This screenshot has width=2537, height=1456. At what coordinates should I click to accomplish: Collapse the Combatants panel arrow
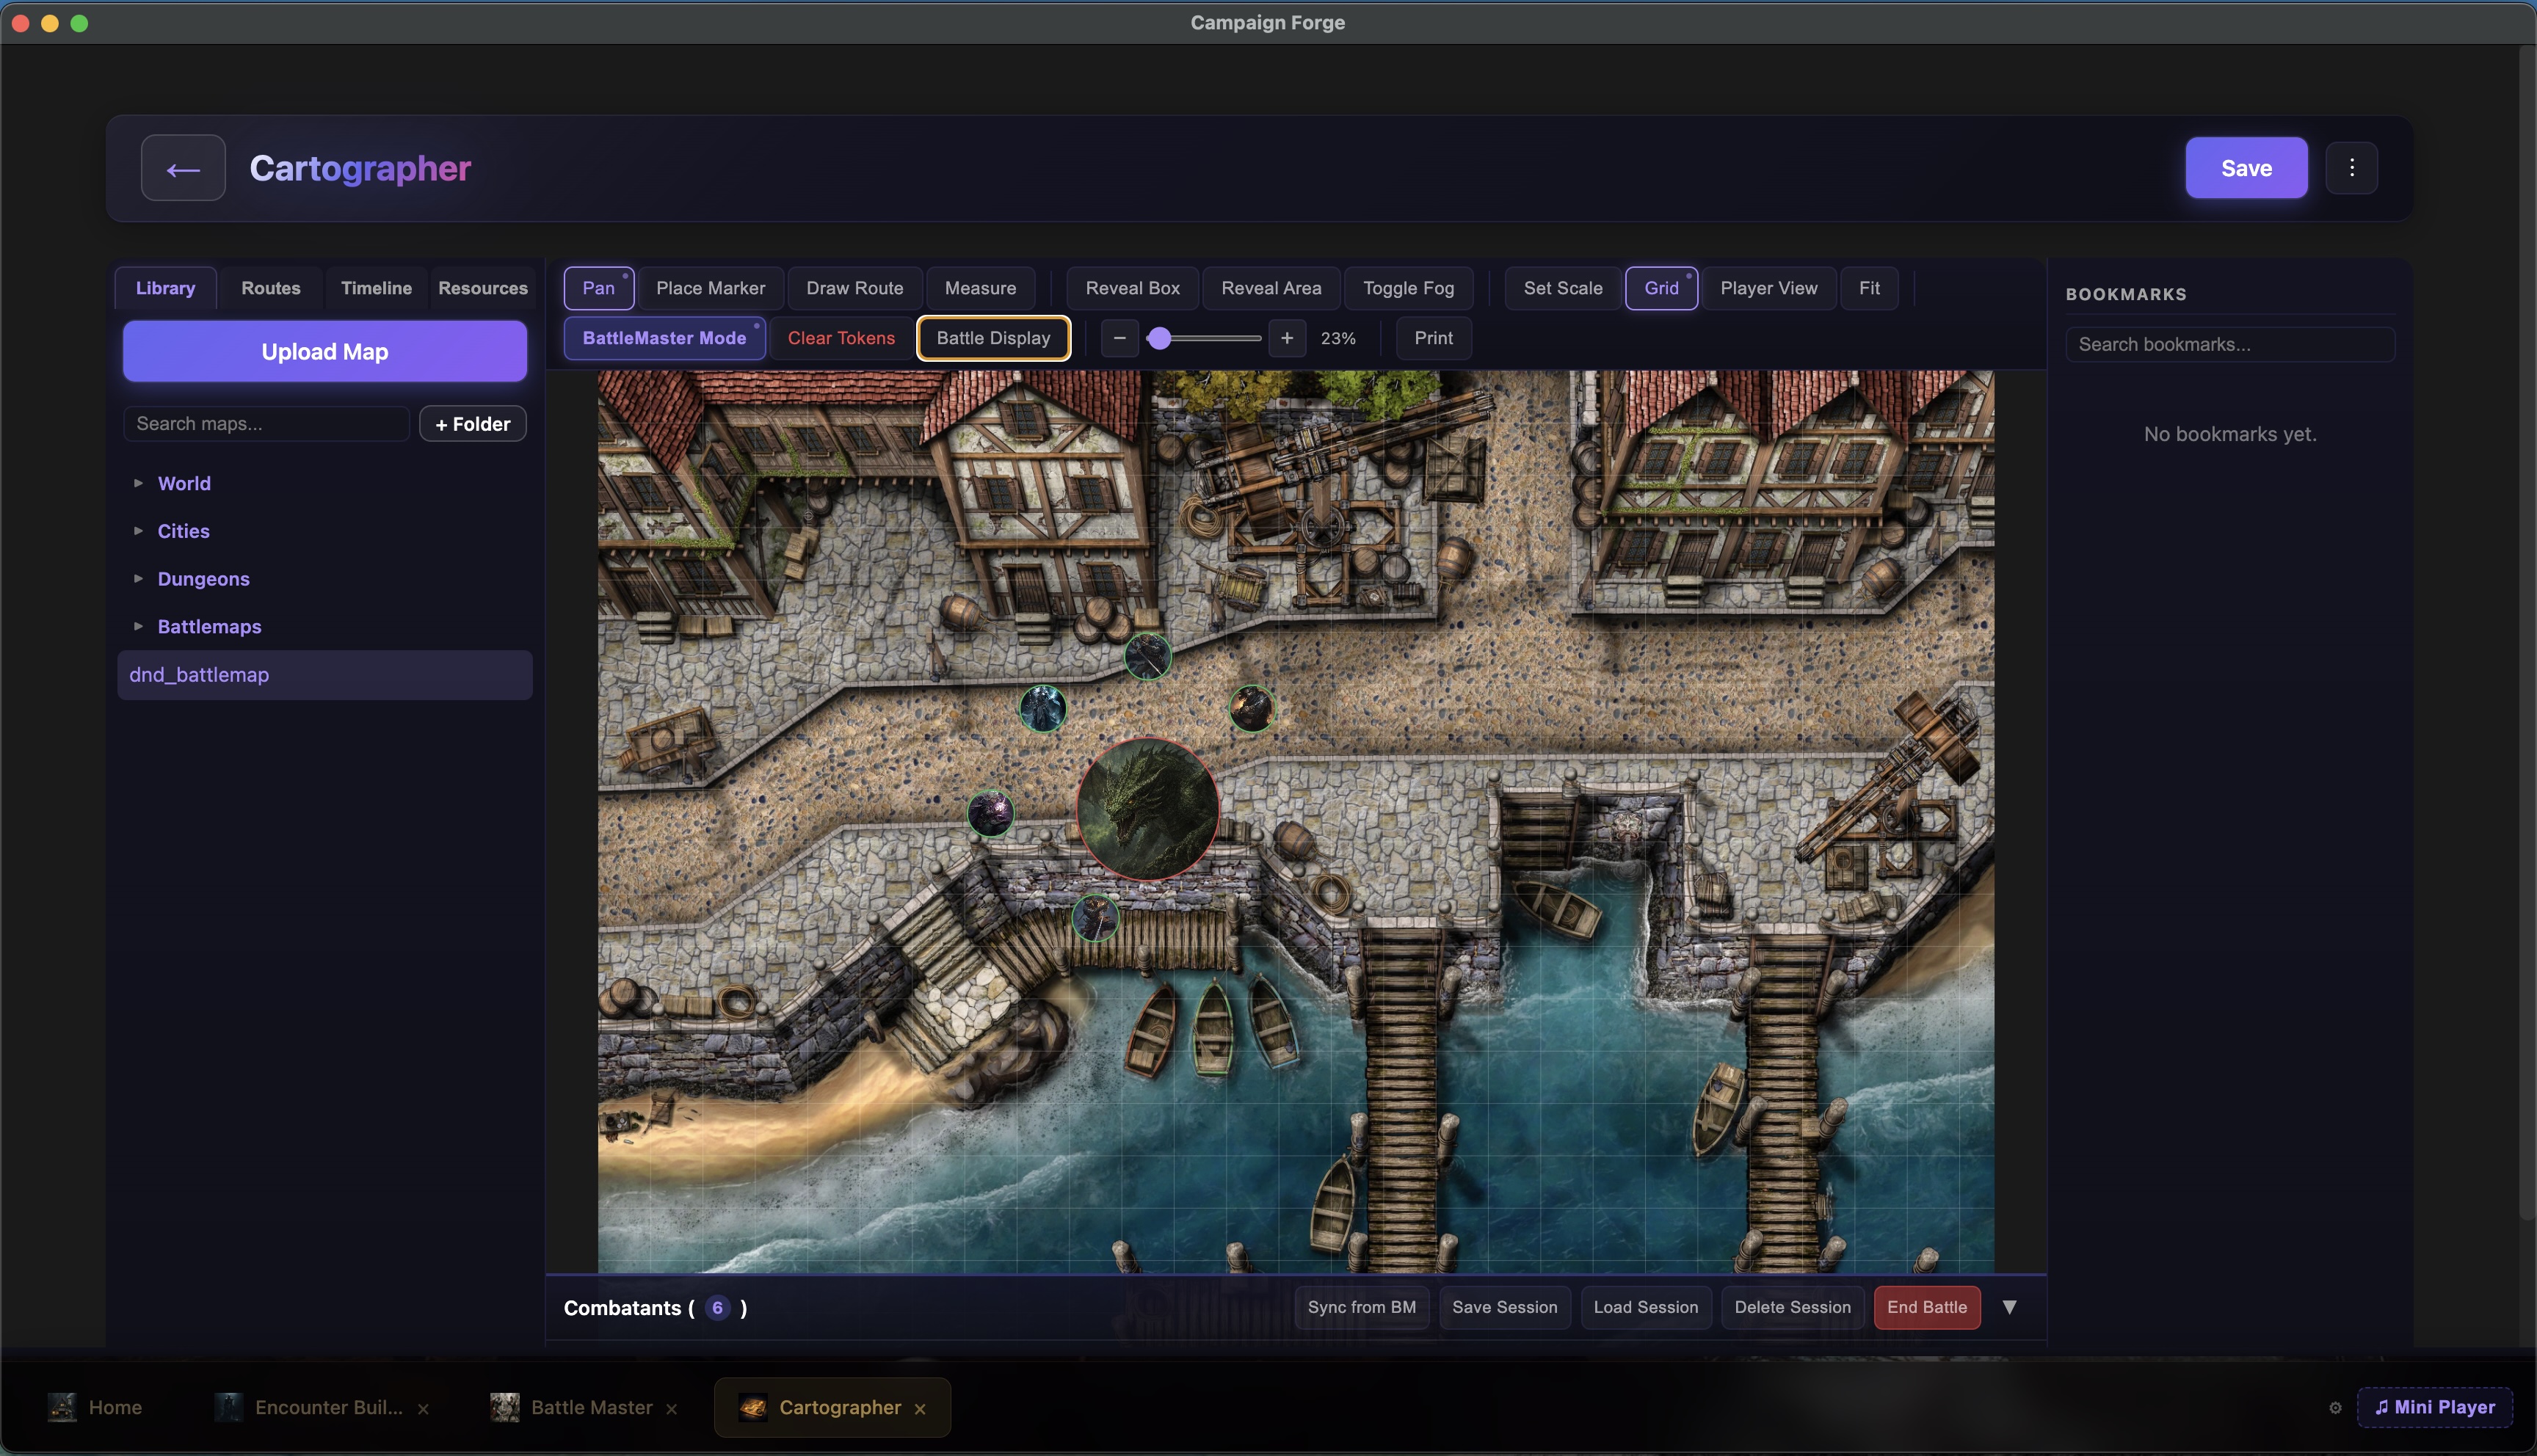(2009, 1307)
